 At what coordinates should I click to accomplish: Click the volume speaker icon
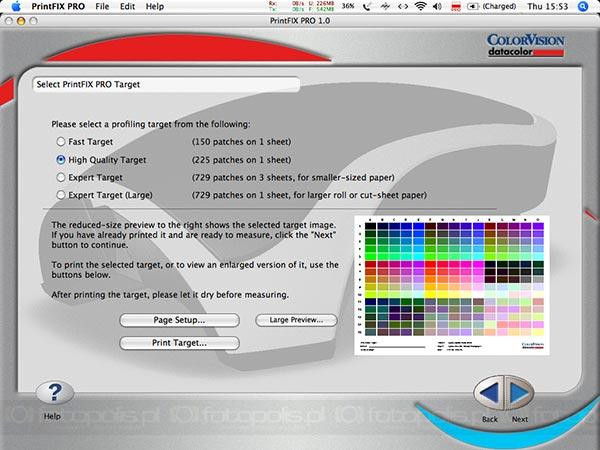[x=437, y=6]
